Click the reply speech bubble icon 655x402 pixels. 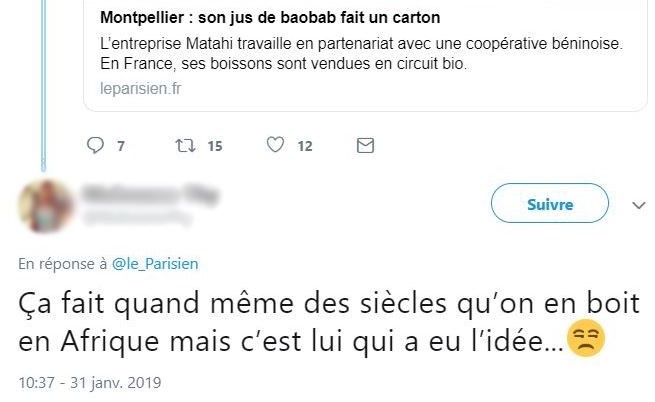coord(96,146)
